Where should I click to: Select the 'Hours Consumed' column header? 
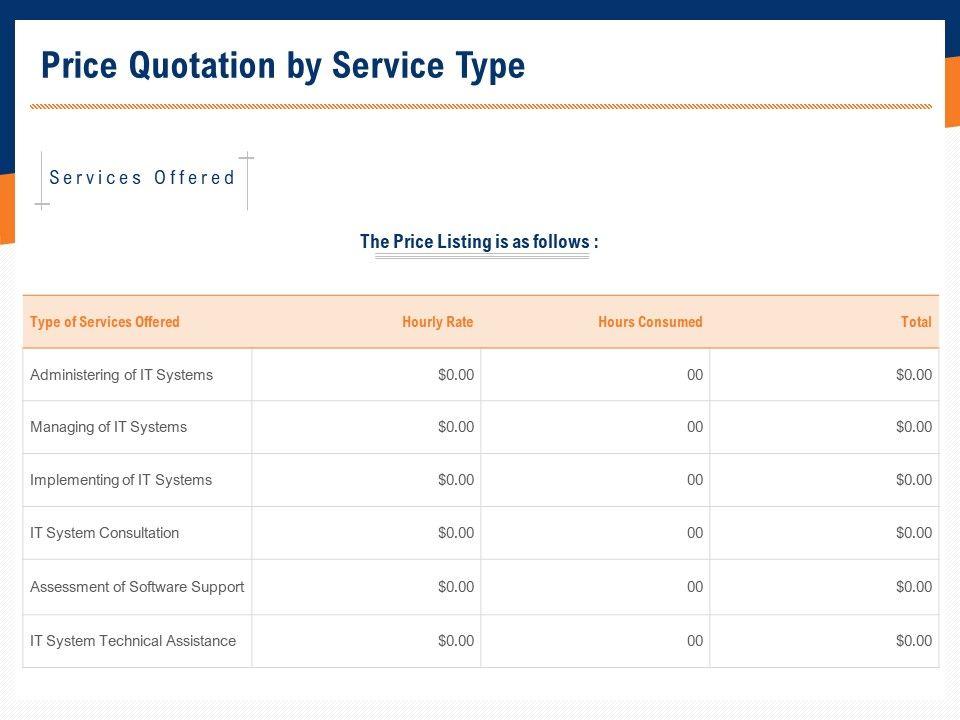click(650, 322)
